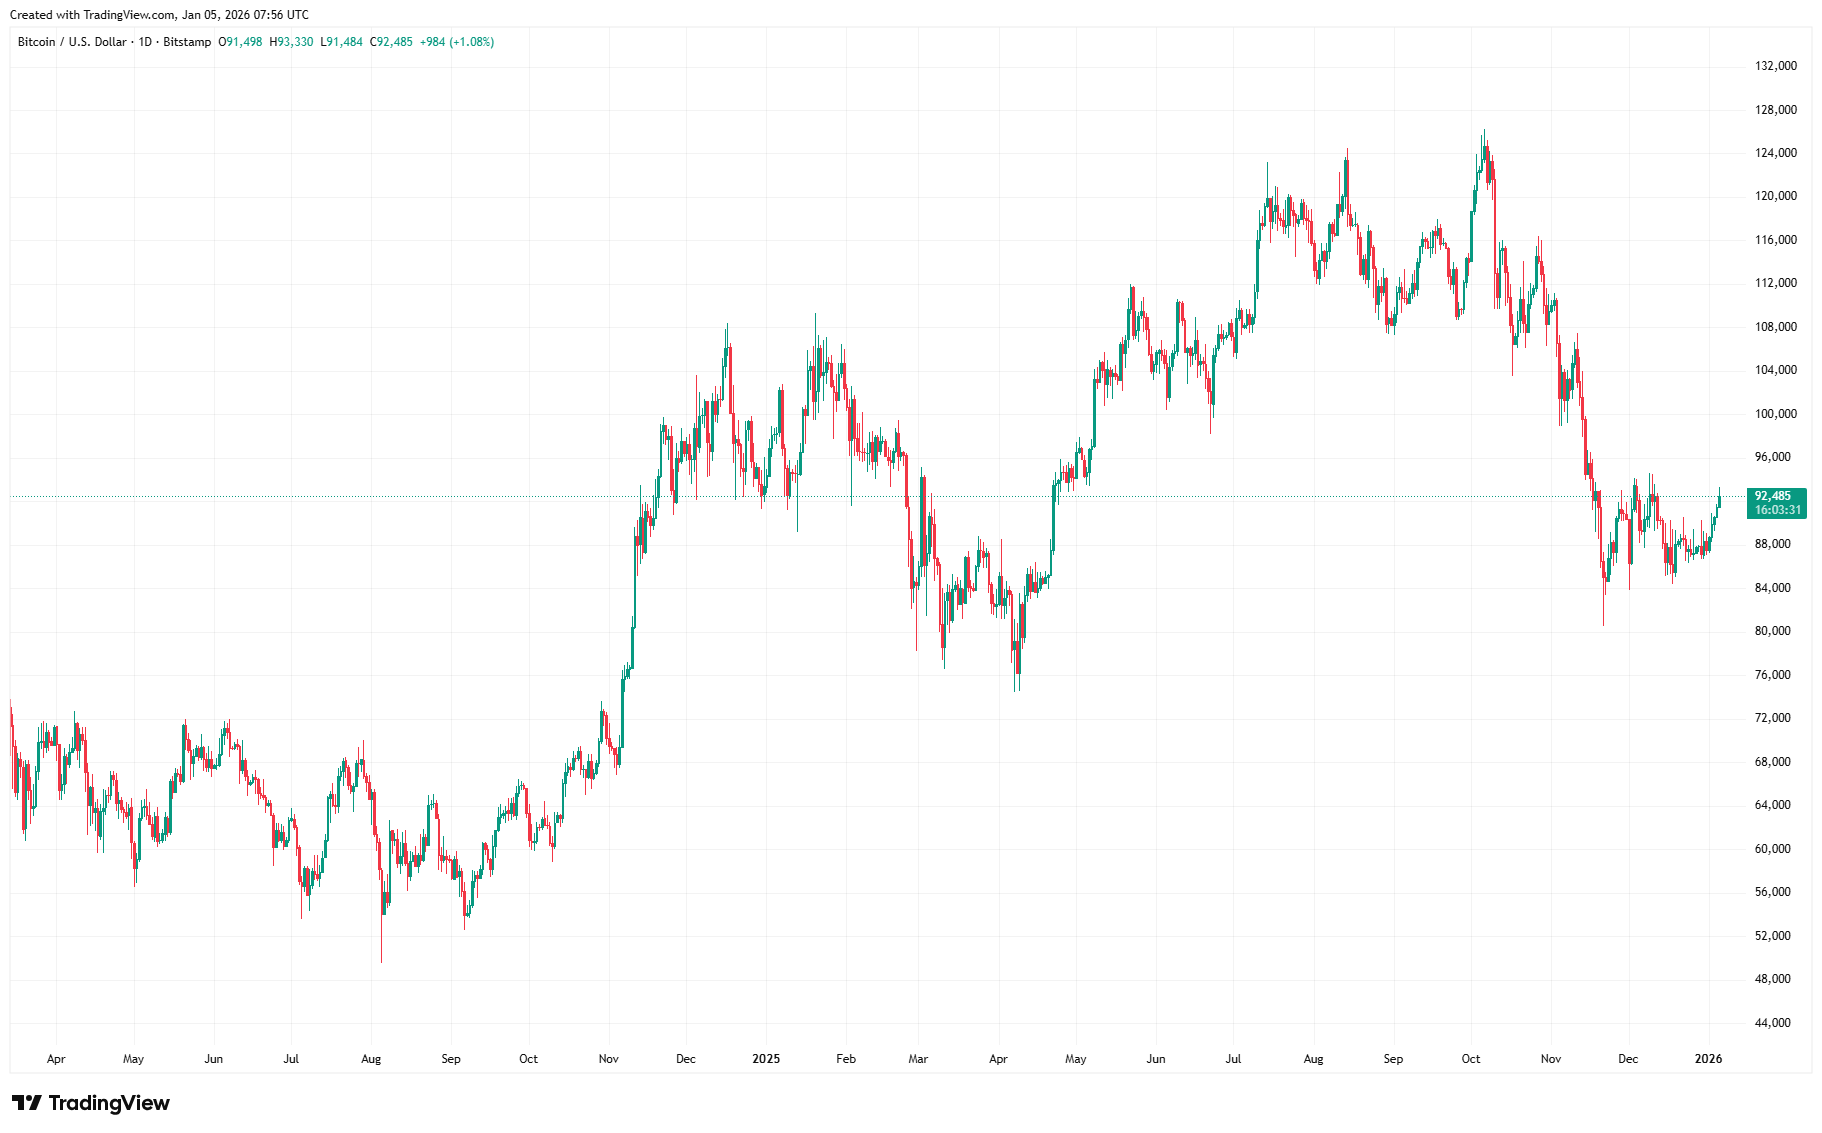Viewport: 1822px width, 1133px height.
Task: Click the +984 (+1.08%) change readout
Action: pyautogui.click(x=457, y=42)
